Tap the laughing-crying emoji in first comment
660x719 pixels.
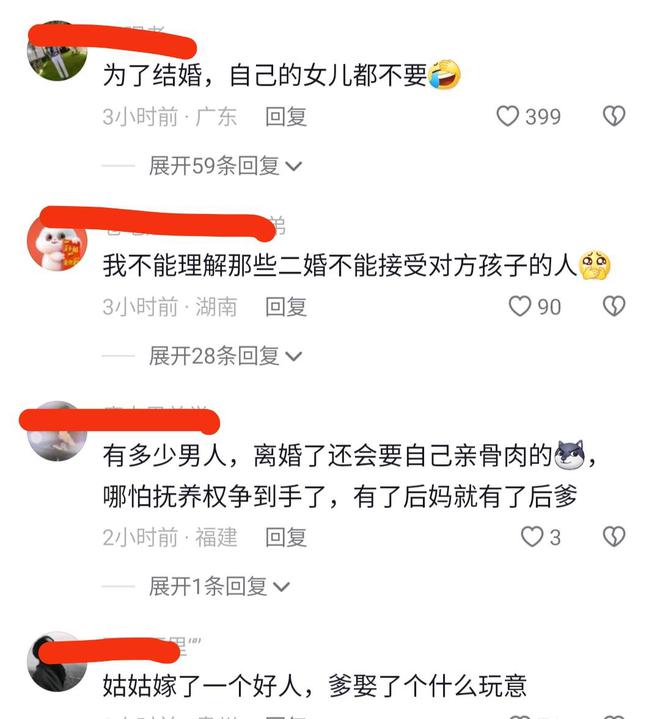tap(444, 75)
